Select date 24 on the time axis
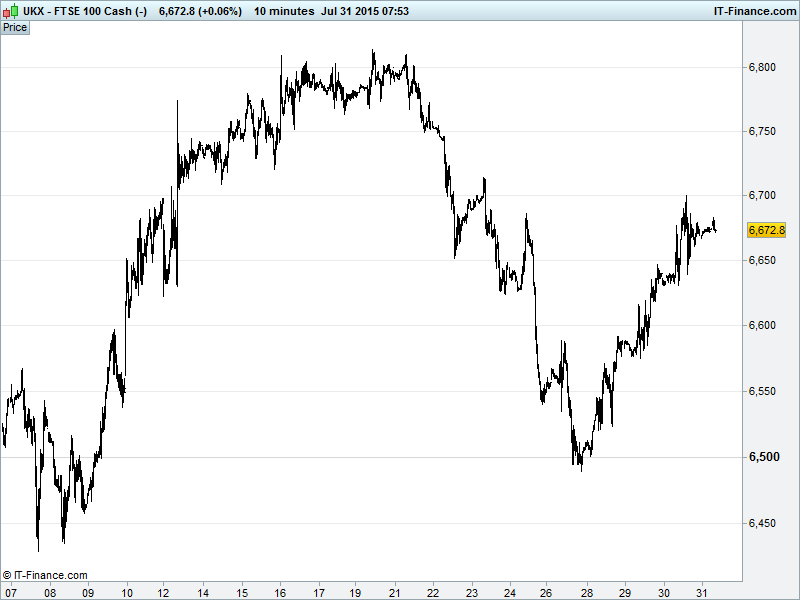800x600 pixels. click(x=510, y=591)
